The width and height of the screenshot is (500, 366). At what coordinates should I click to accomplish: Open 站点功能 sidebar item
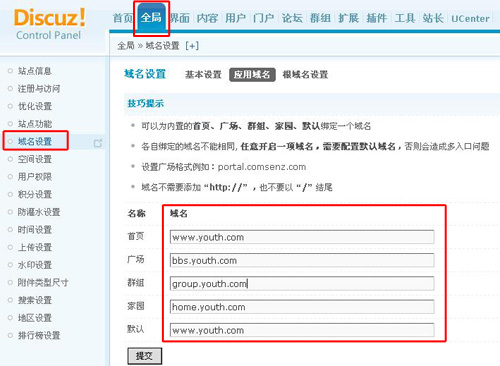click(x=35, y=124)
